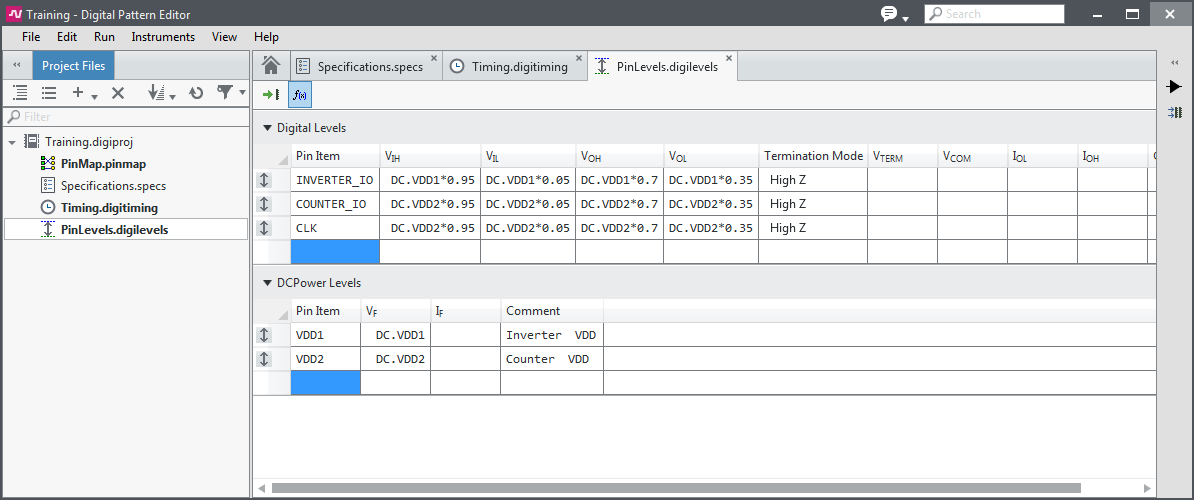
Task: Click the Digital Pattern Editor app logo
Action: click(x=14, y=14)
